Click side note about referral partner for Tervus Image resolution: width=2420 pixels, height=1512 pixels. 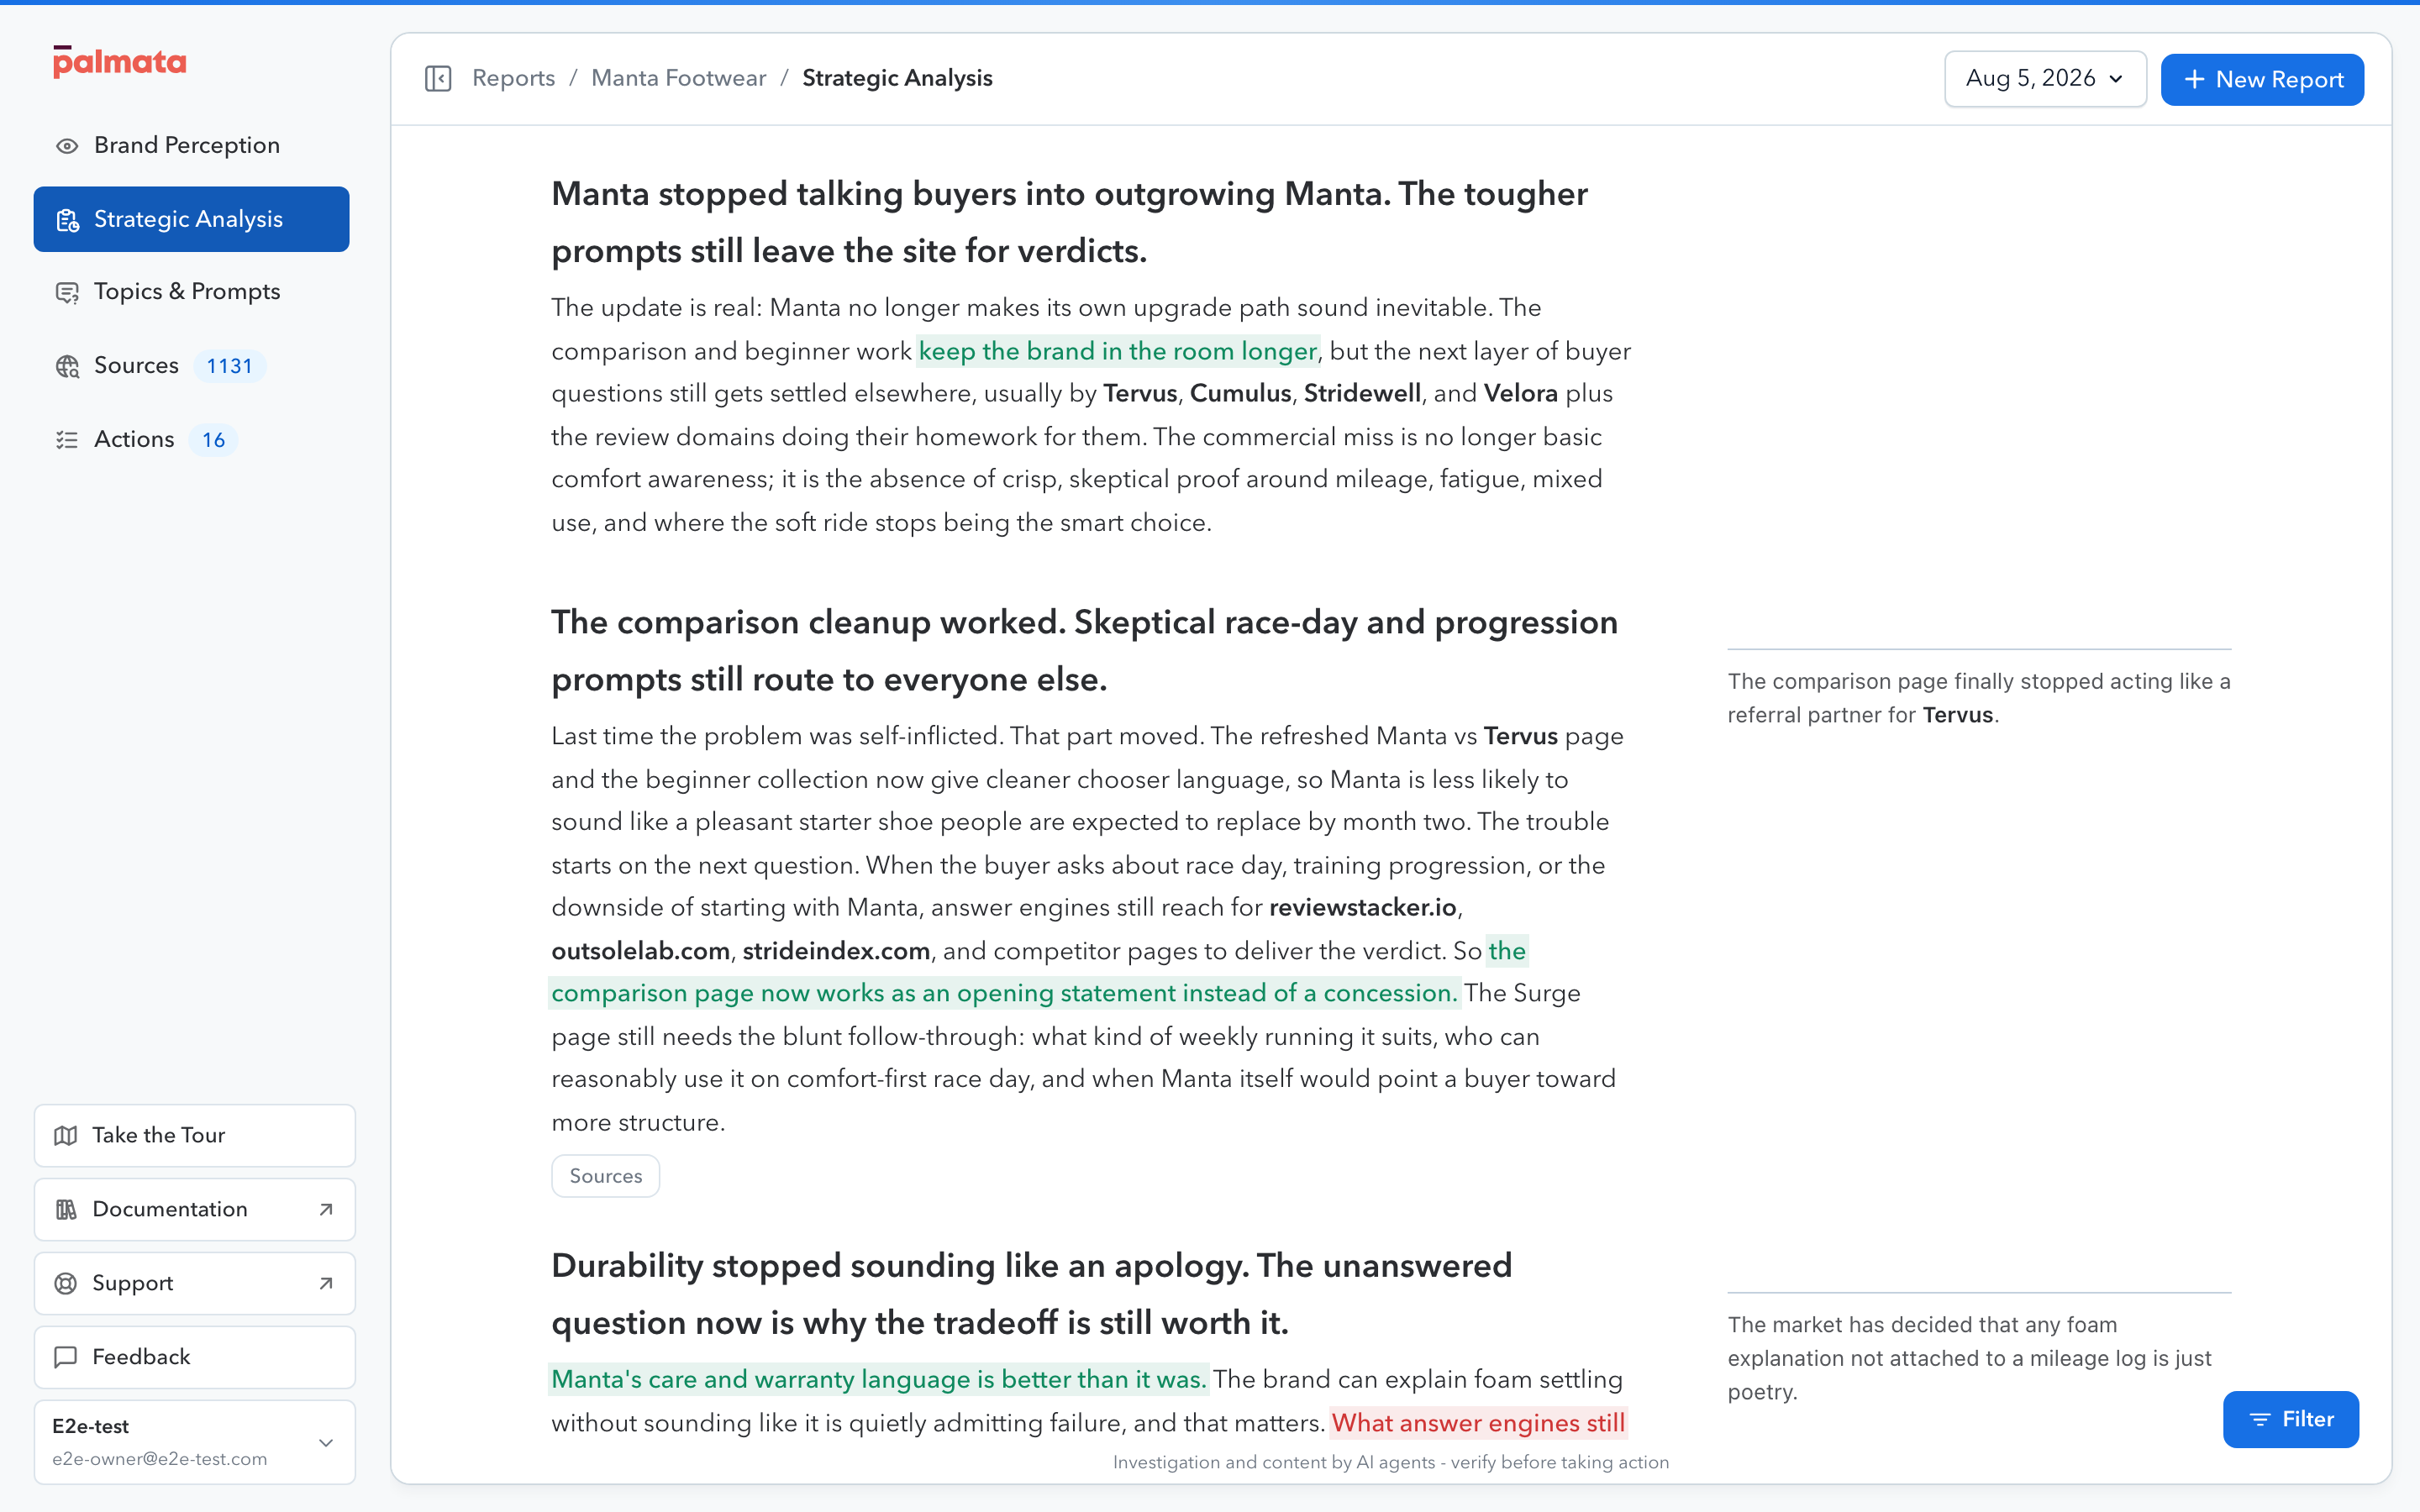tap(1978, 698)
